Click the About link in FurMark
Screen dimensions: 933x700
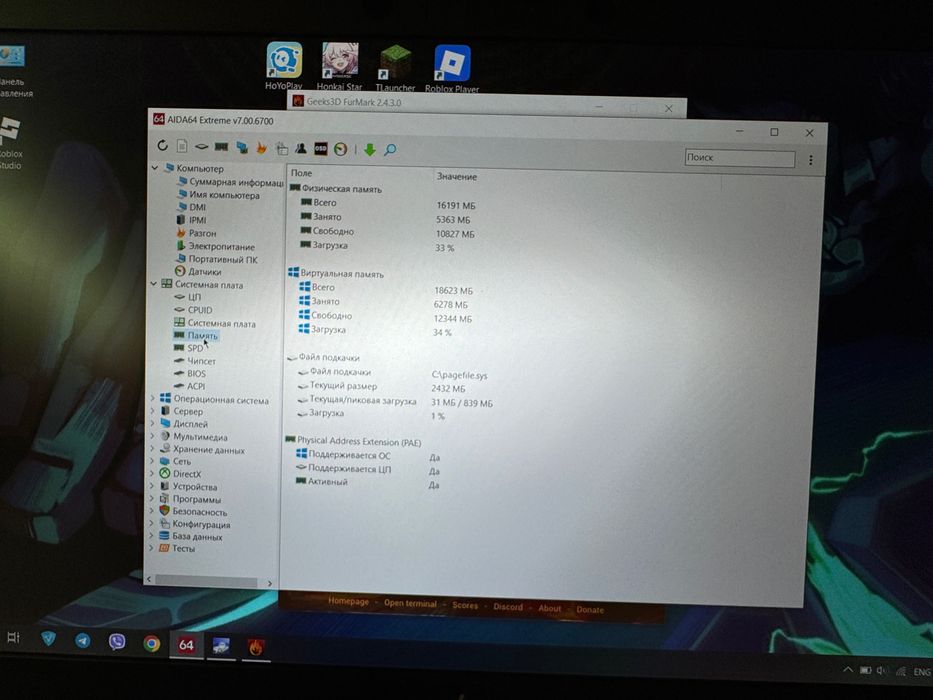click(x=549, y=608)
